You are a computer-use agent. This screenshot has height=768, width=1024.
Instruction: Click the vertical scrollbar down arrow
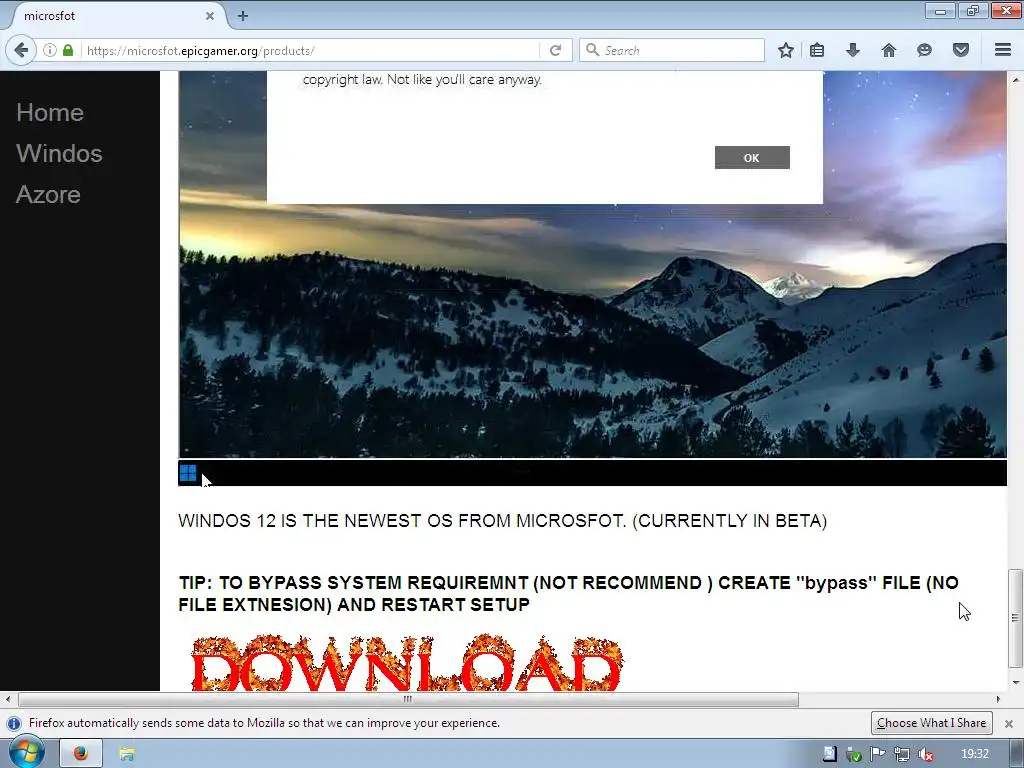[x=1015, y=683]
